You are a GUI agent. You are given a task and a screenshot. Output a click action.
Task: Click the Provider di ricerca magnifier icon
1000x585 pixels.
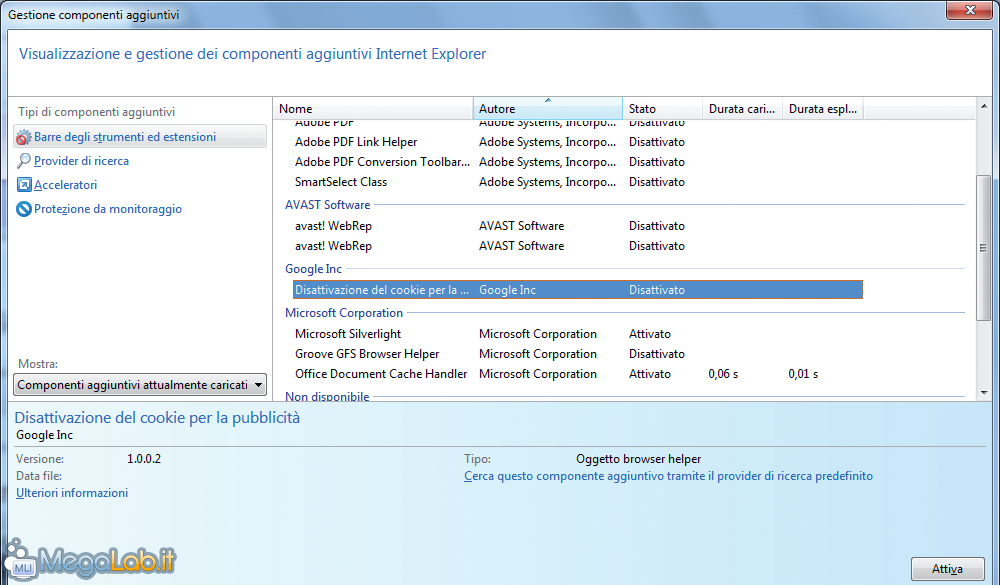pos(24,161)
